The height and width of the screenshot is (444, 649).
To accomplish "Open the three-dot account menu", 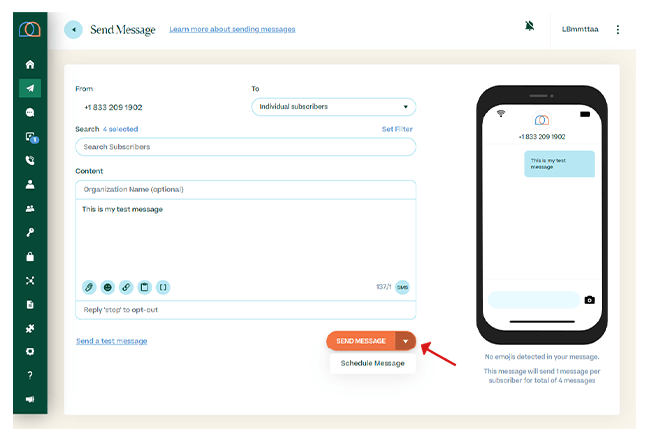I will (x=617, y=29).
